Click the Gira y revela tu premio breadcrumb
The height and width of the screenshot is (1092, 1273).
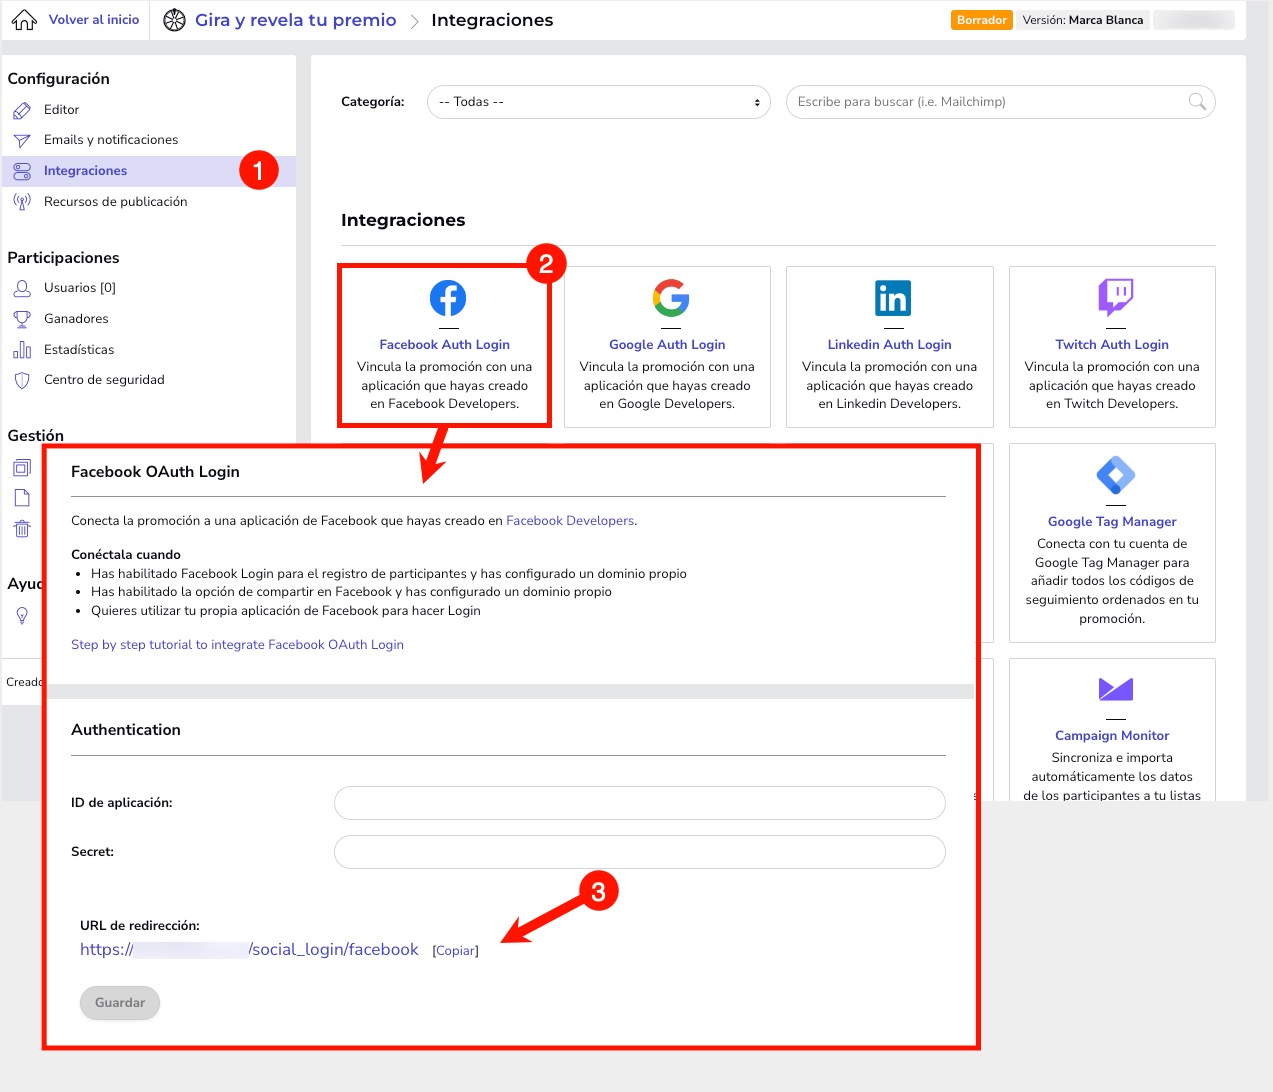point(296,20)
